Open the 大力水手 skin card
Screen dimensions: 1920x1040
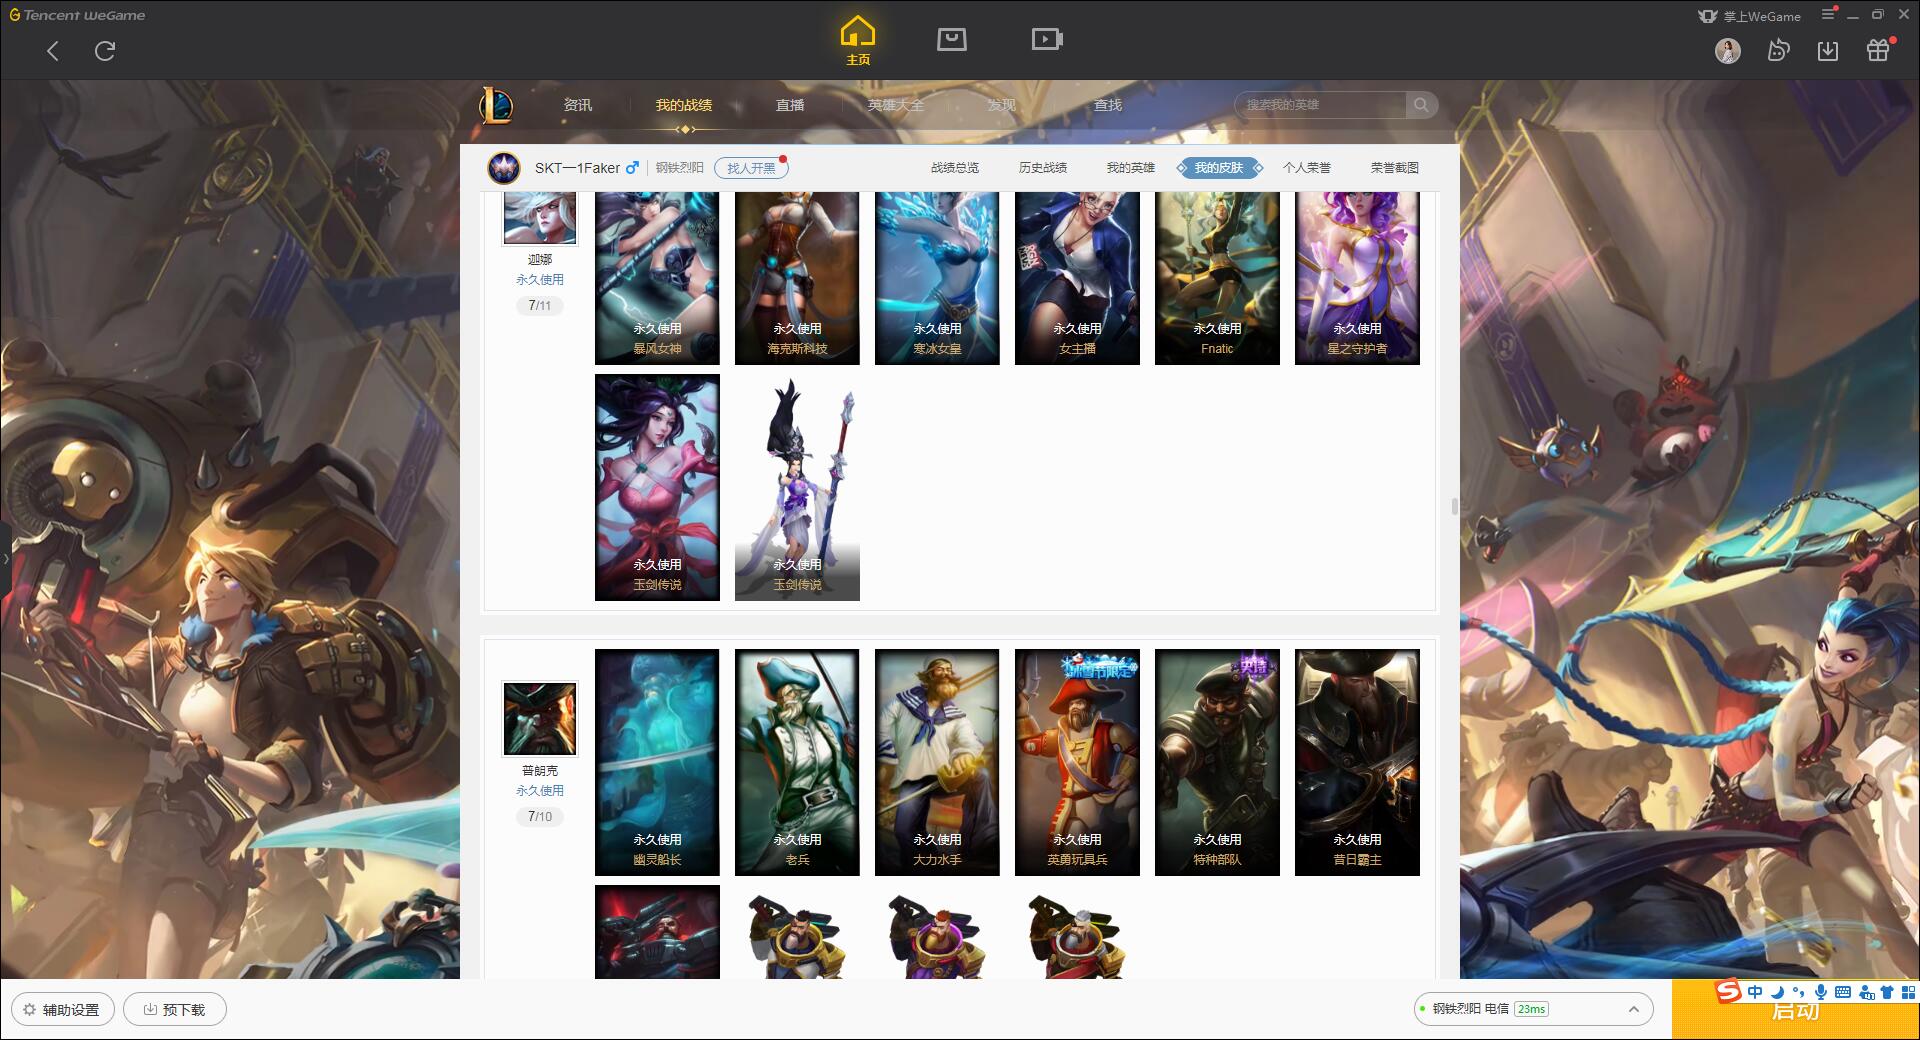click(x=937, y=763)
